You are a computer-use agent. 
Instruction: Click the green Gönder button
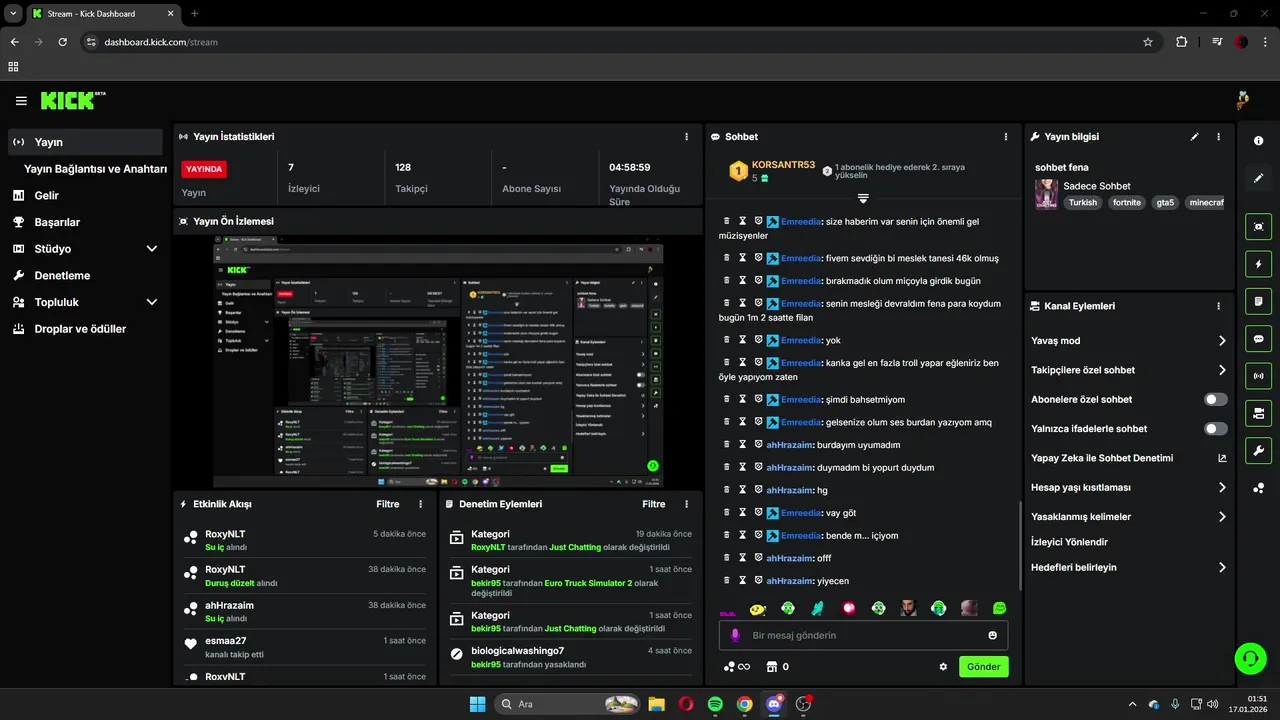pos(984,667)
